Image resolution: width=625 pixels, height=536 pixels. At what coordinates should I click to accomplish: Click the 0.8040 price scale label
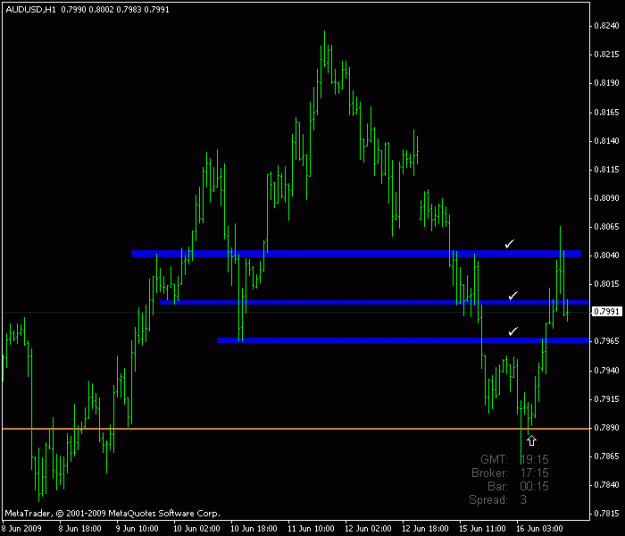click(x=607, y=255)
